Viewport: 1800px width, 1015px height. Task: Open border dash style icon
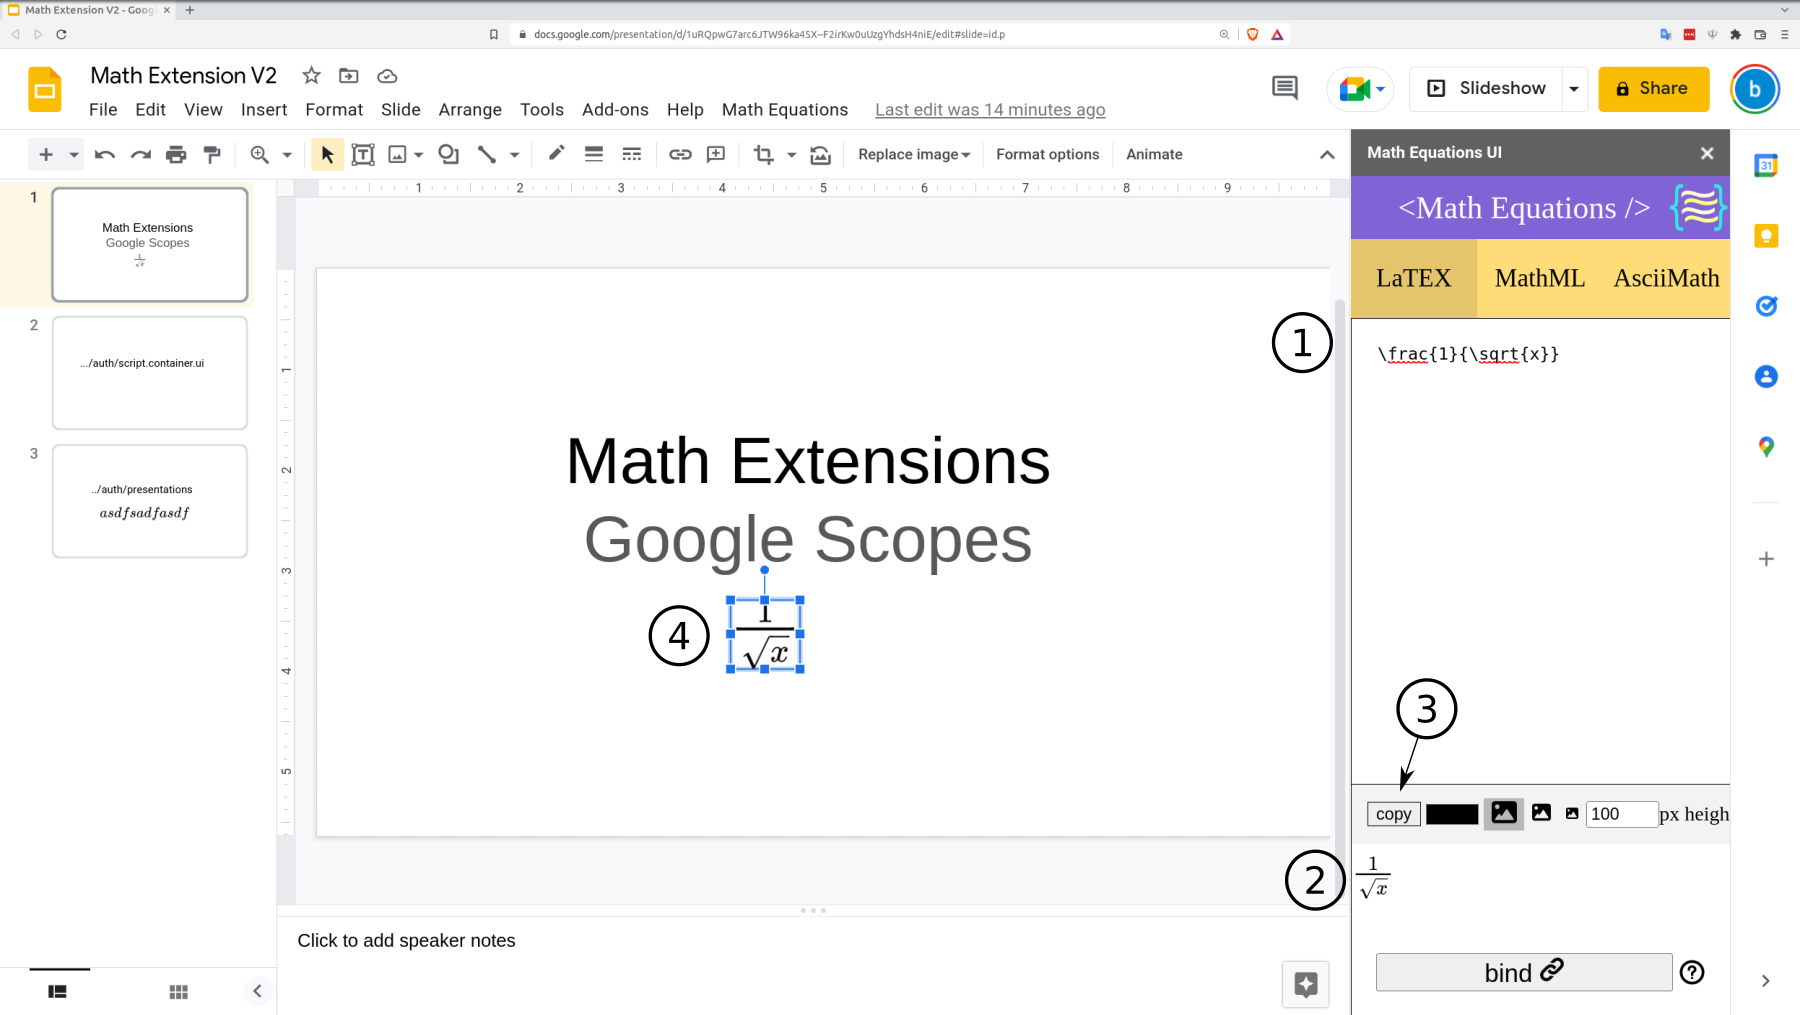coord(632,154)
